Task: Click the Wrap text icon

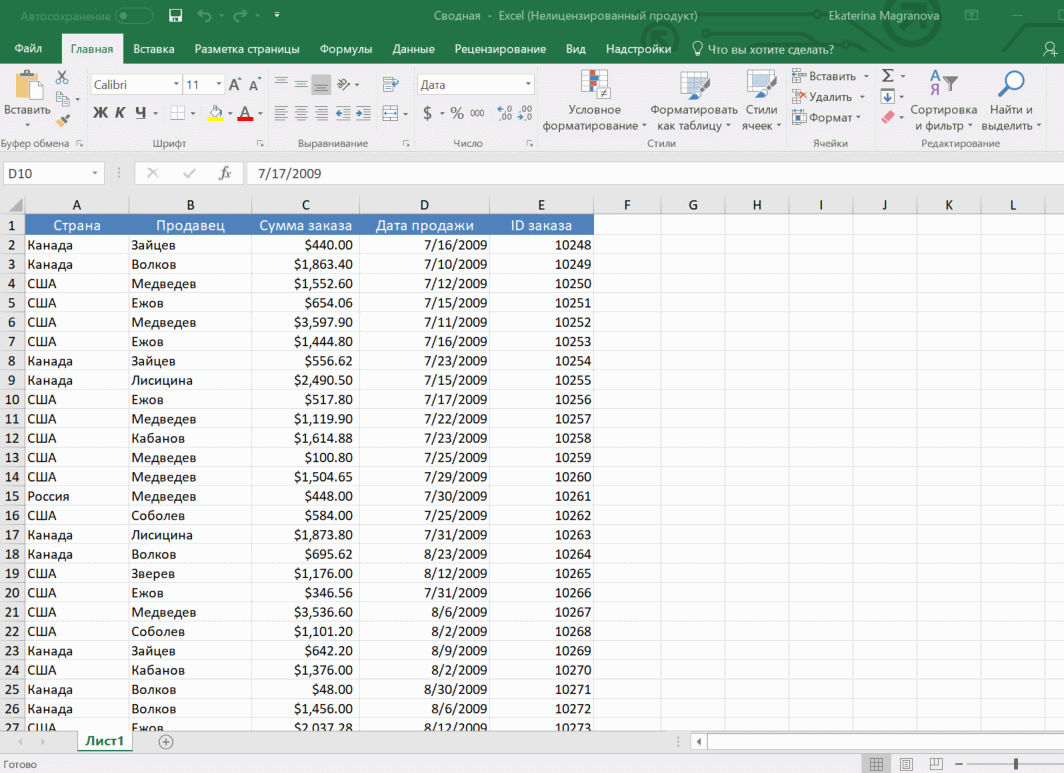Action: pyautogui.click(x=390, y=85)
